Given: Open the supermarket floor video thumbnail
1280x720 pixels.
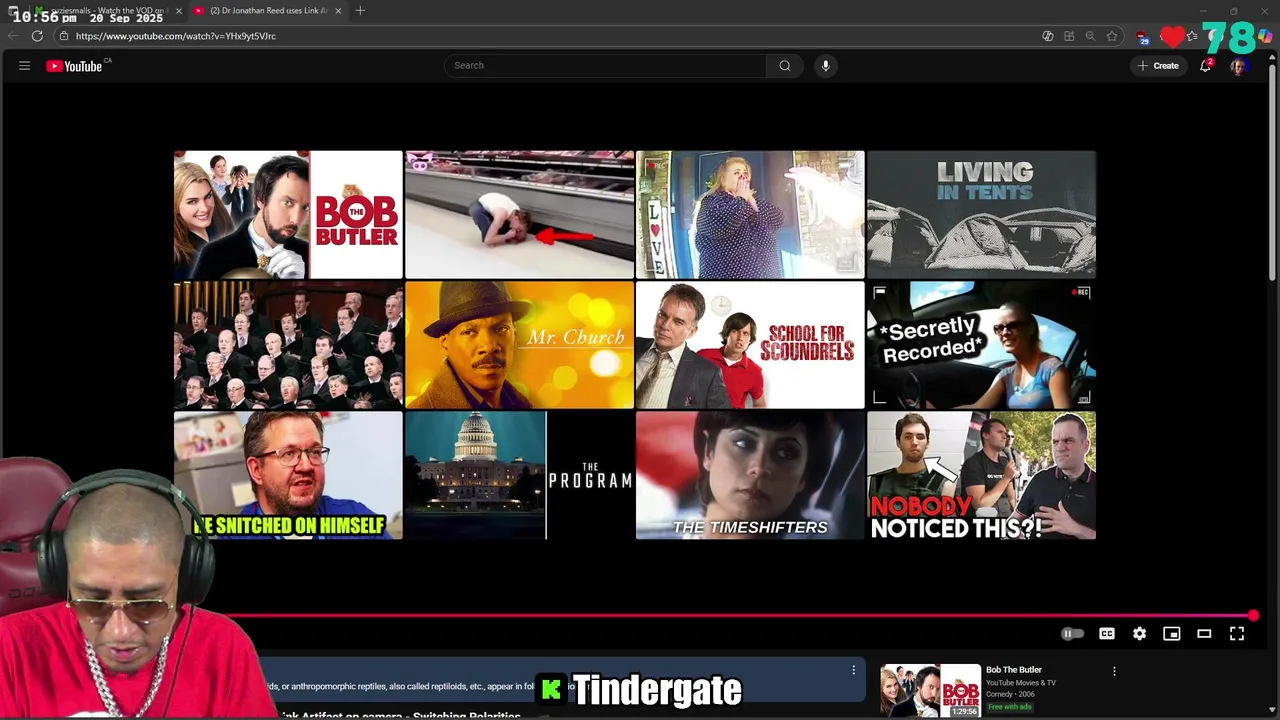Looking at the screenshot, I should point(519,215).
